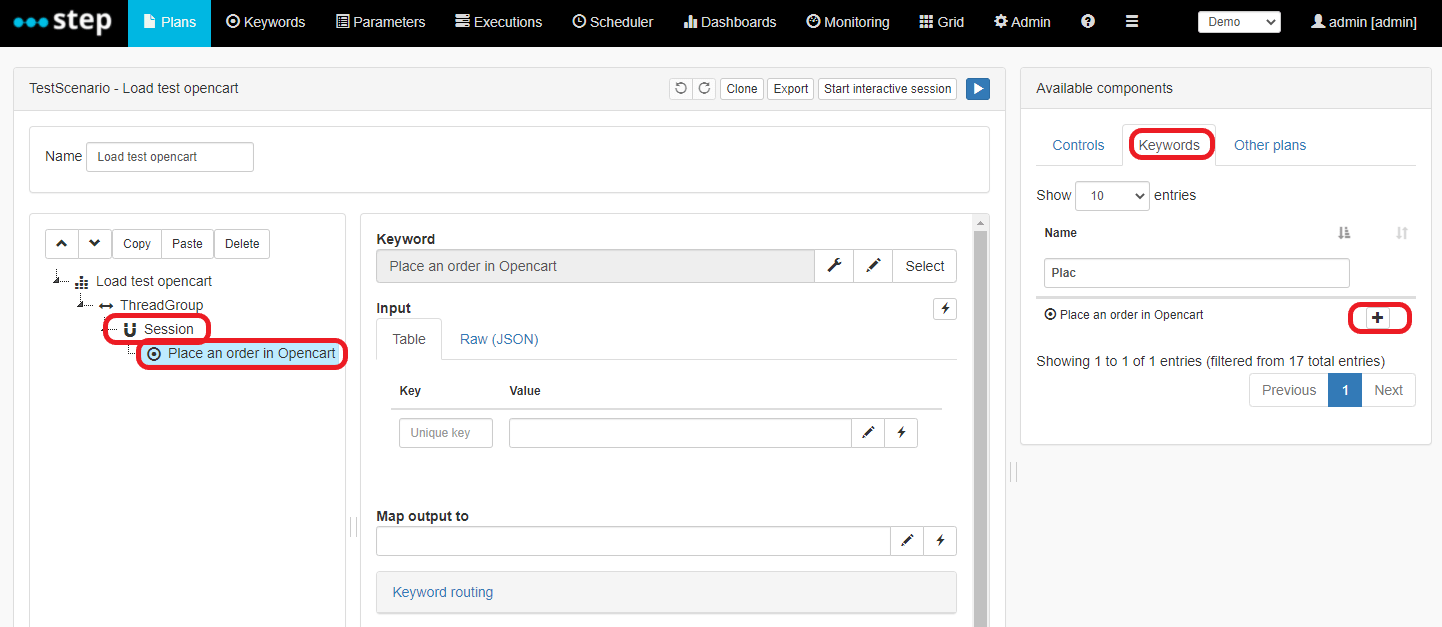Run the plan with the blue play icon
Viewport: 1442px width, 627px height.
point(977,88)
